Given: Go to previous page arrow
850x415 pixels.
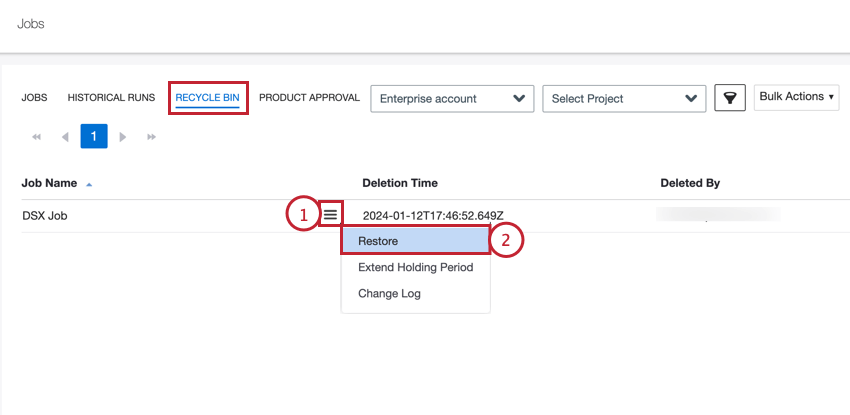Looking at the screenshot, I should point(65,136).
